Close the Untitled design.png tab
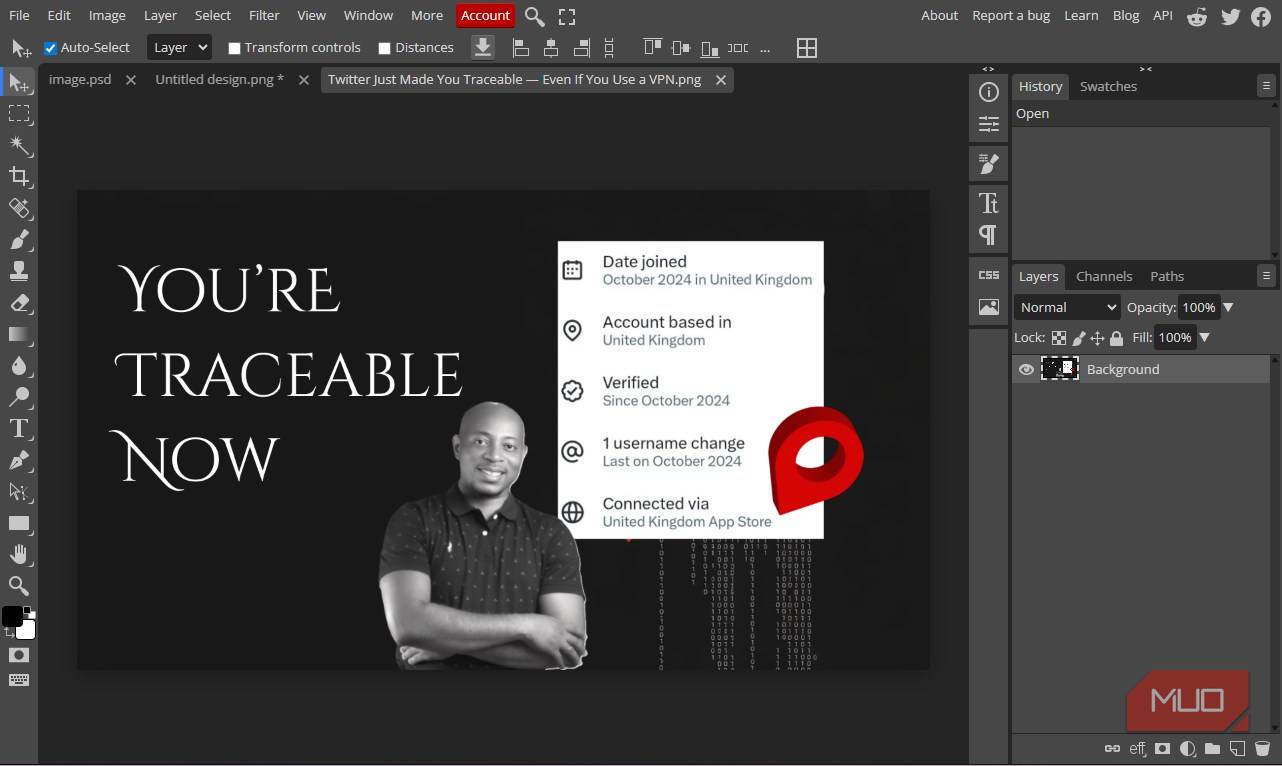 304,80
